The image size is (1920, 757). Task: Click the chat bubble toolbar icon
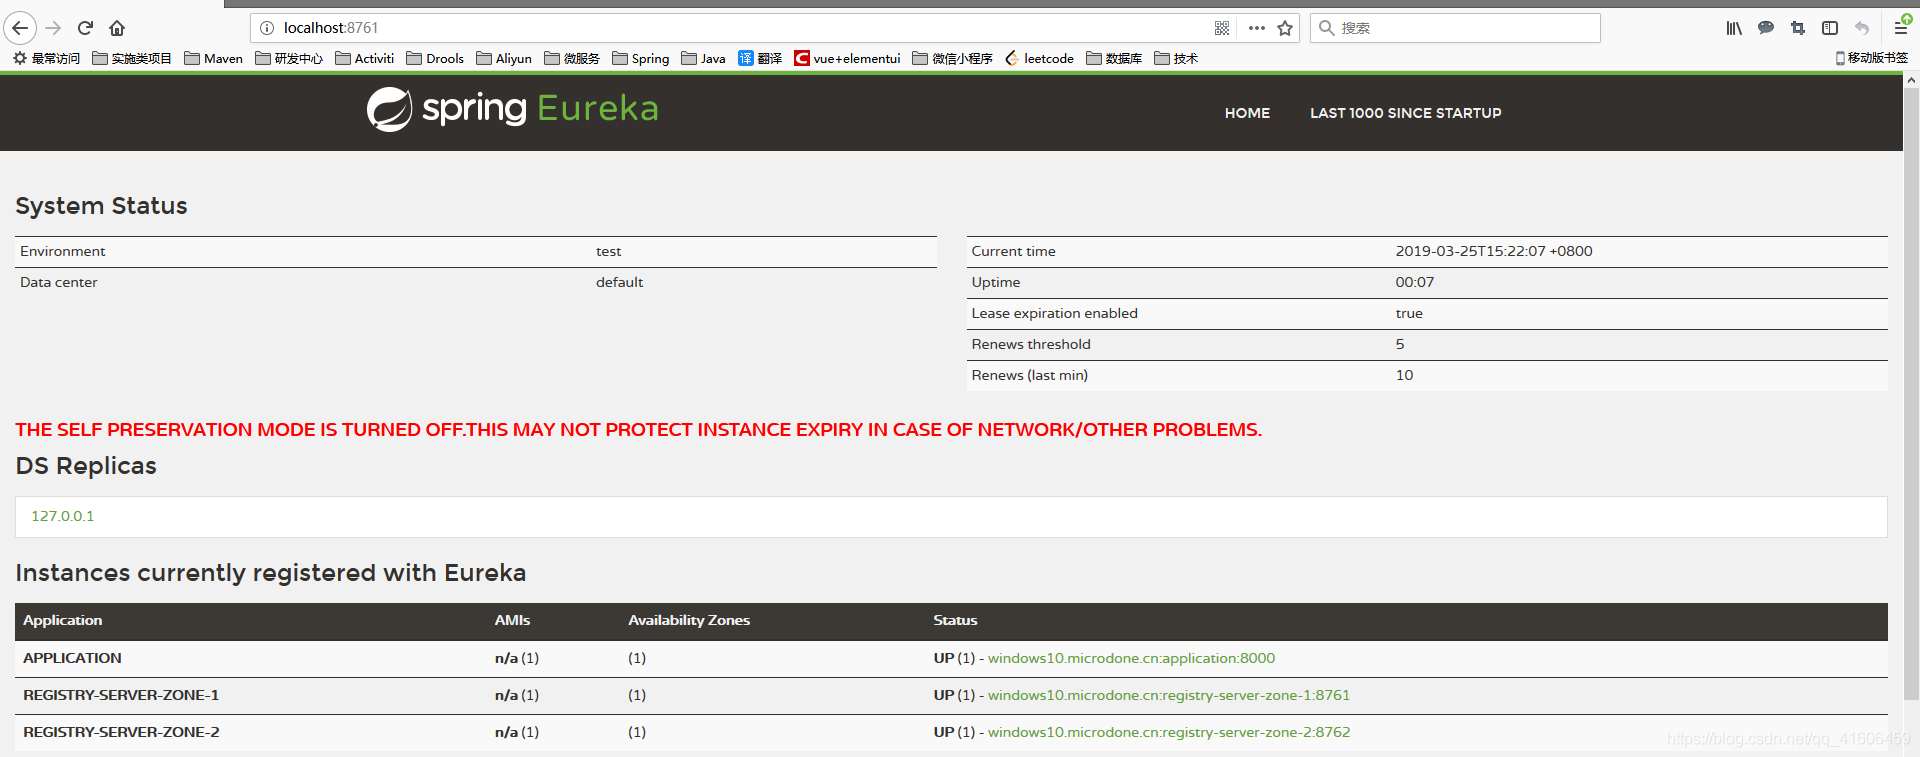click(x=1766, y=28)
